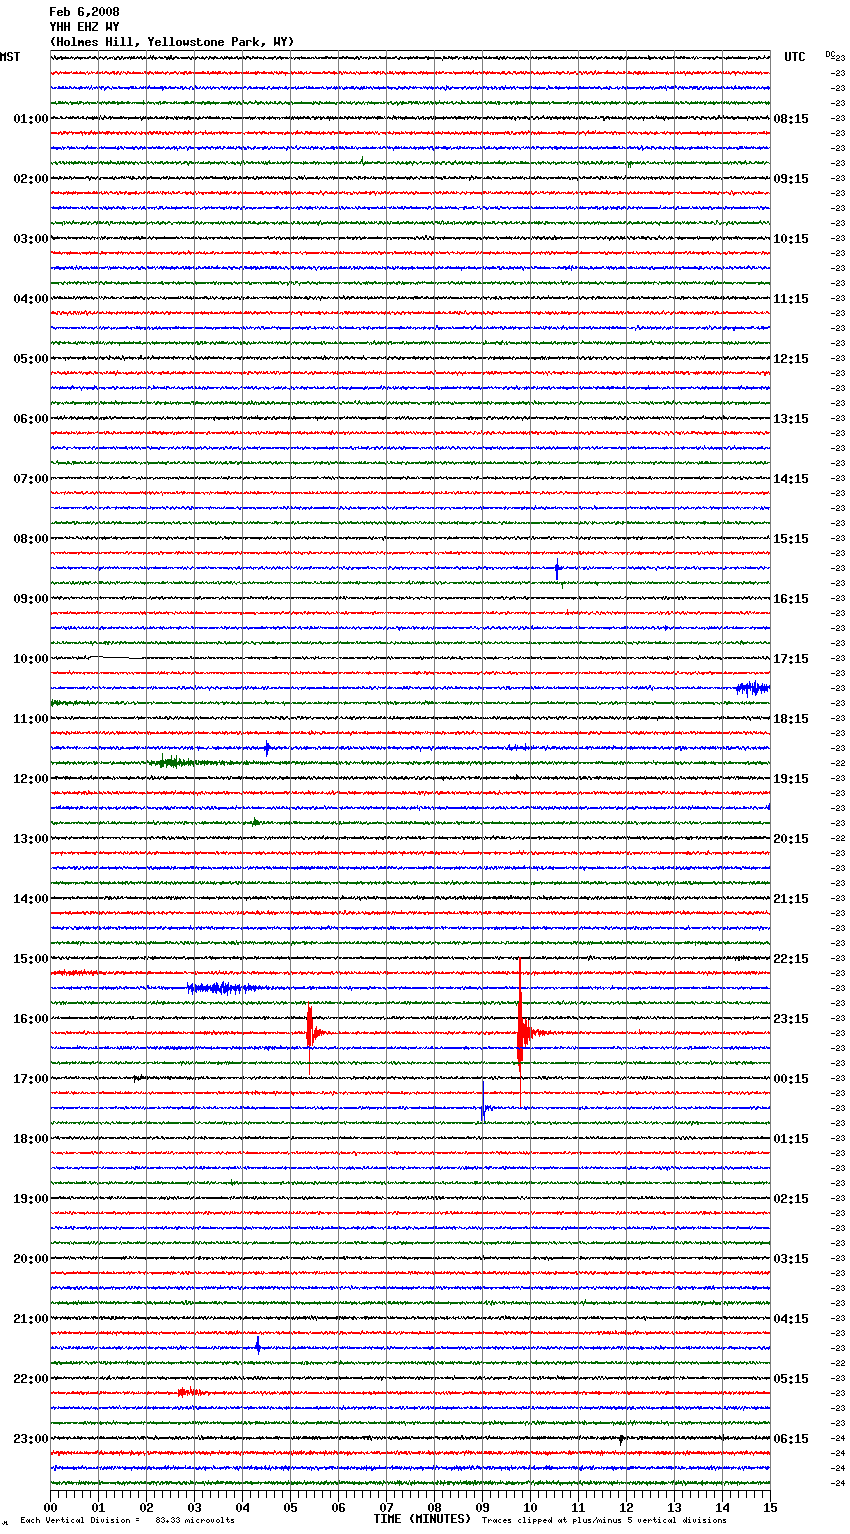850x1534 pixels.
Task: Select the '07:00' MST row label
Action: (x=31, y=479)
